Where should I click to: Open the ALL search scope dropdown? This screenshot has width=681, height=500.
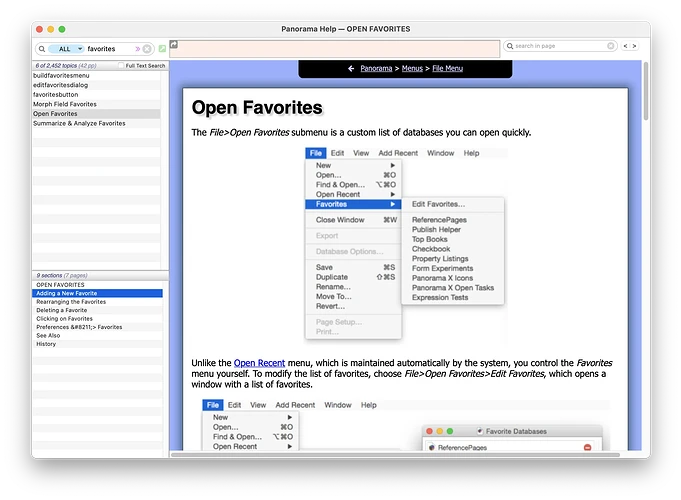(66, 49)
